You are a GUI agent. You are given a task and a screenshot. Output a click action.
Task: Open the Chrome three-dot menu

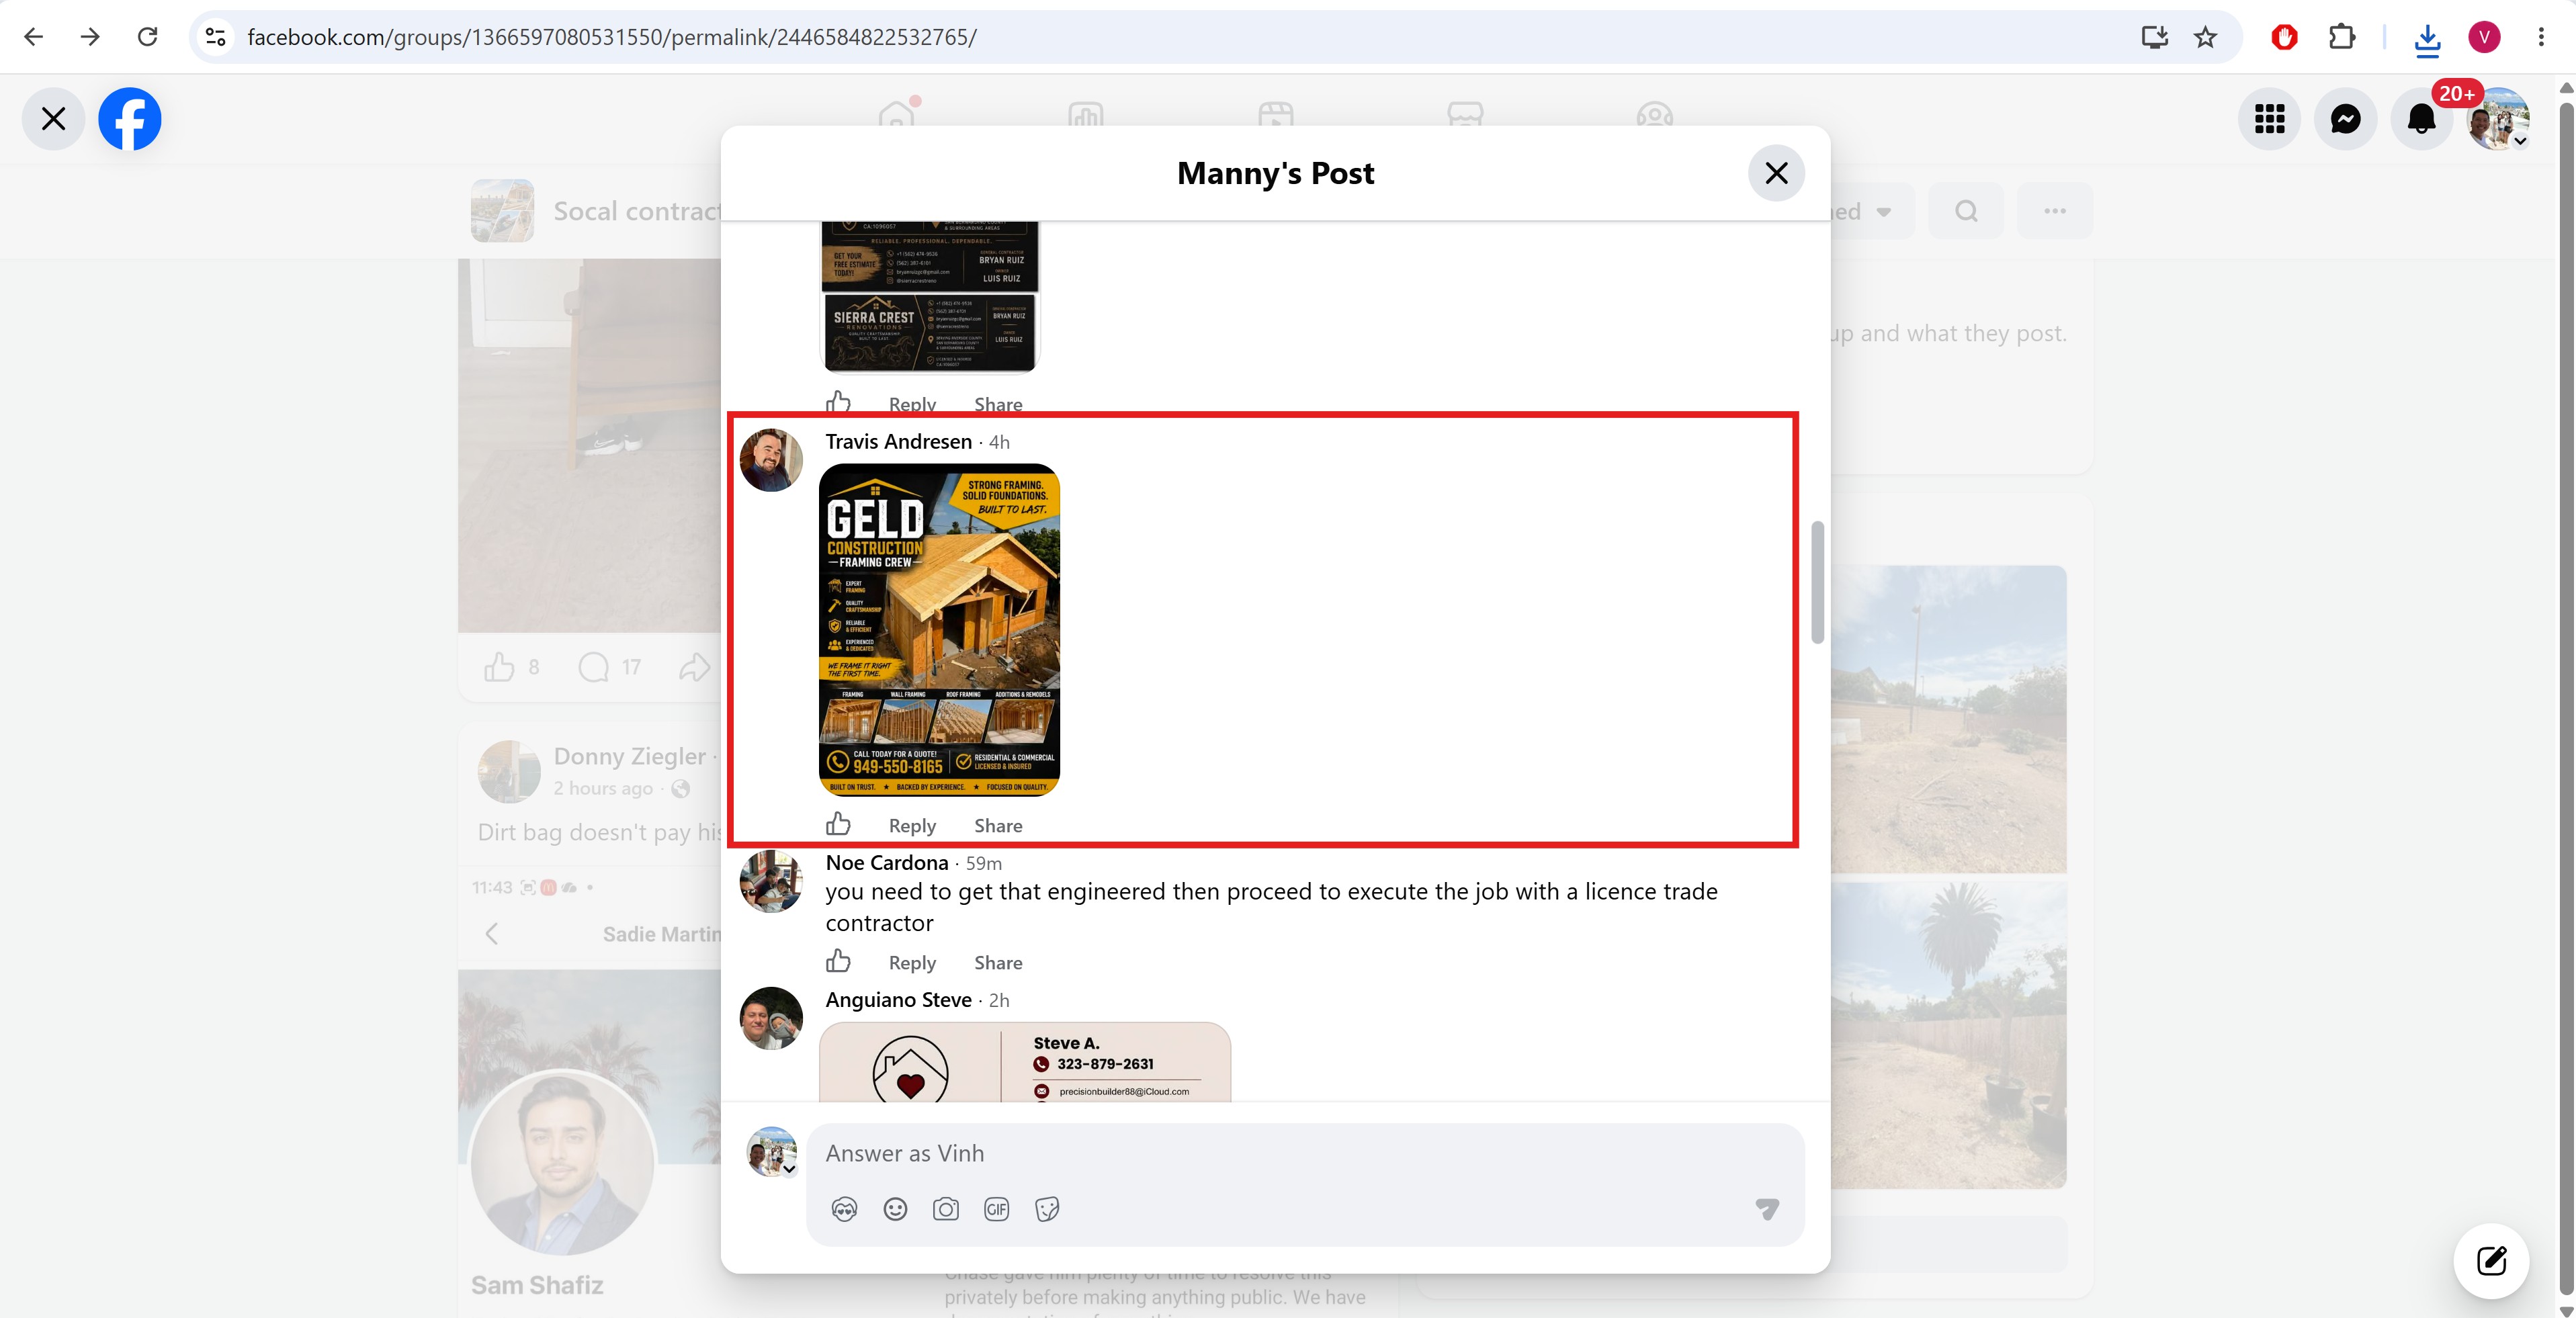tap(2541, 37)
